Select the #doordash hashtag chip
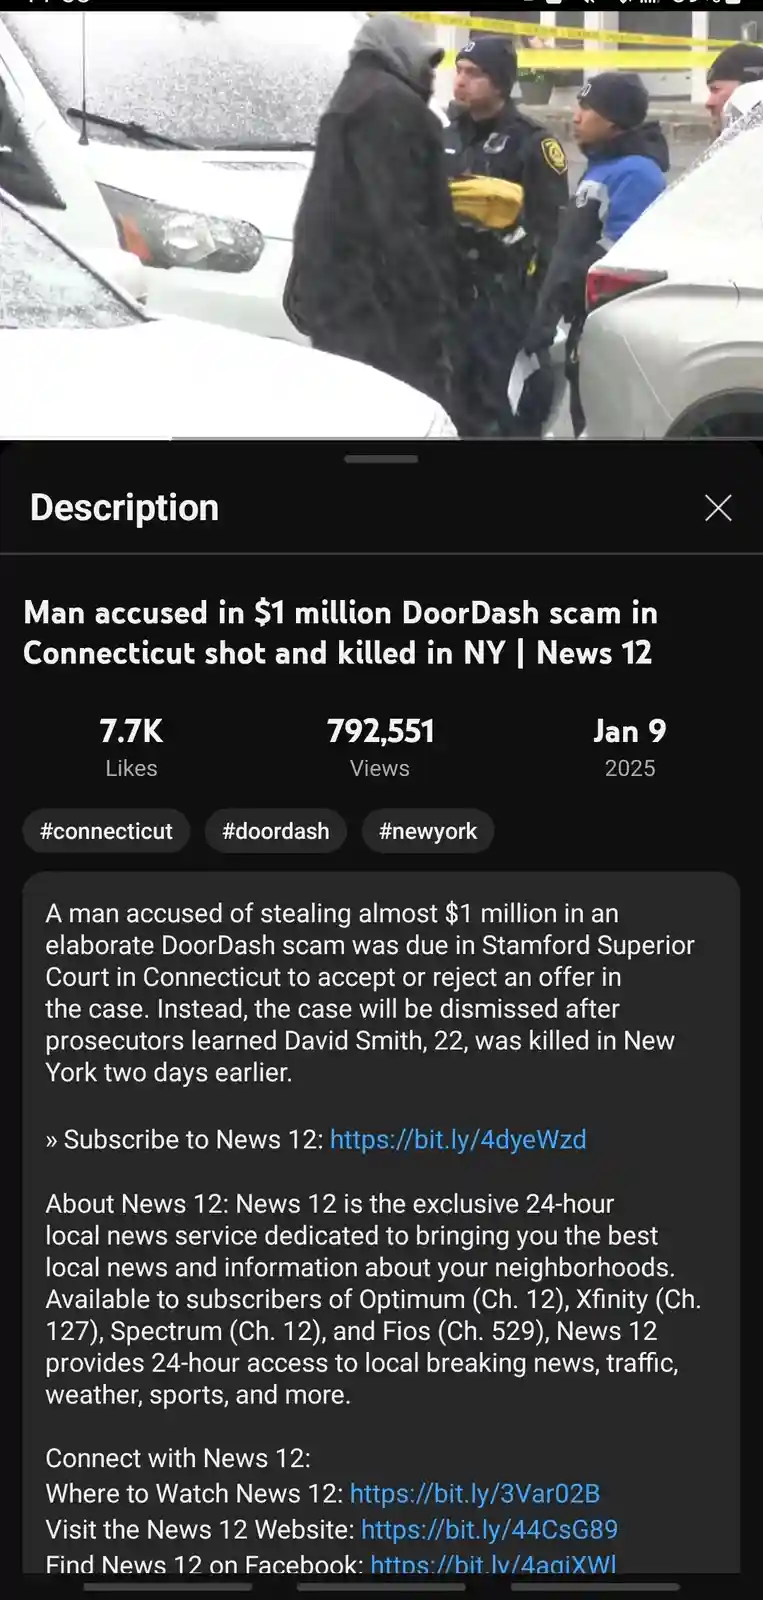The width and height of the screenshot is (763, 1600). coord(276,831)
